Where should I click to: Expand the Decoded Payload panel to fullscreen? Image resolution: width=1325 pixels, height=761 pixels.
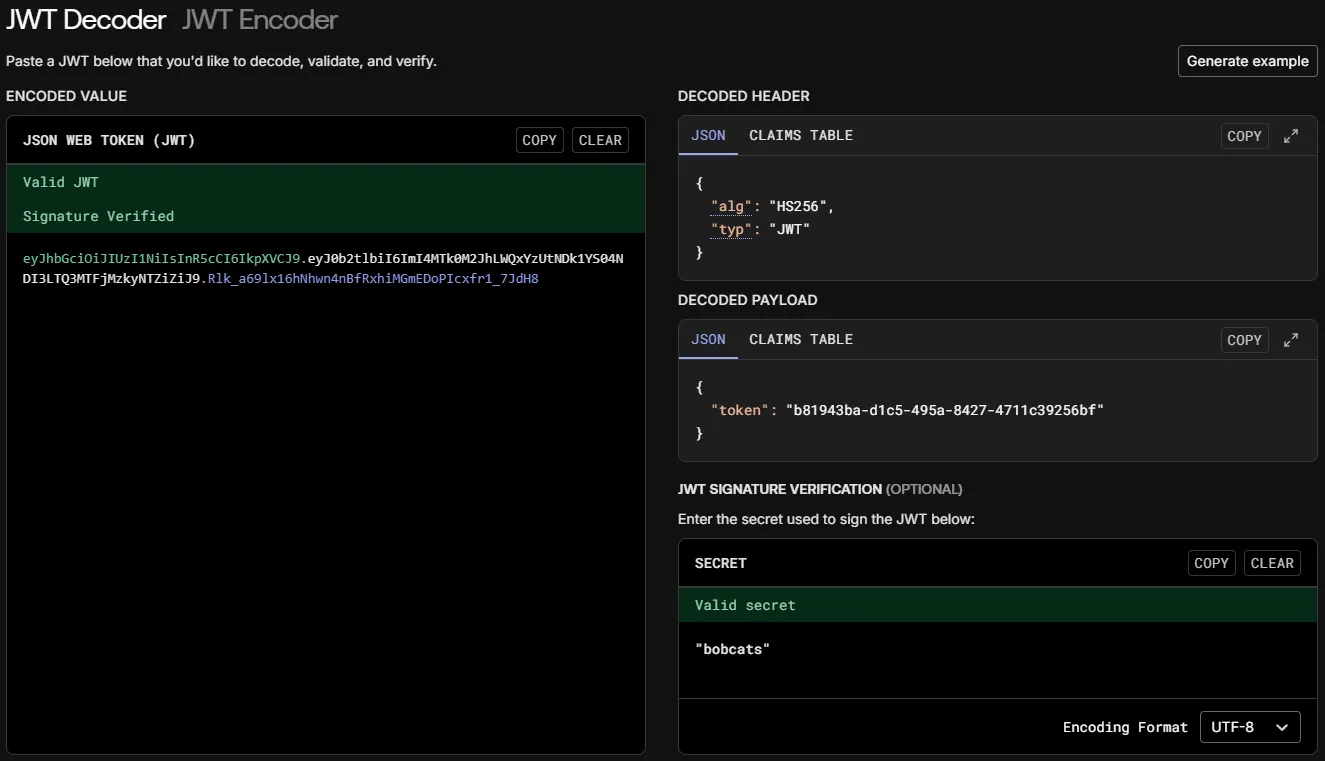point(1291,339)
